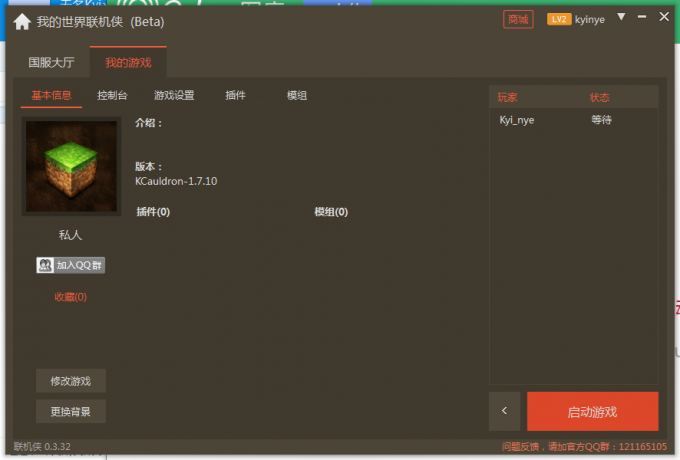Open the 商城 store button
The height and width of the screenshot is (460, 680).
pos(518,20)
